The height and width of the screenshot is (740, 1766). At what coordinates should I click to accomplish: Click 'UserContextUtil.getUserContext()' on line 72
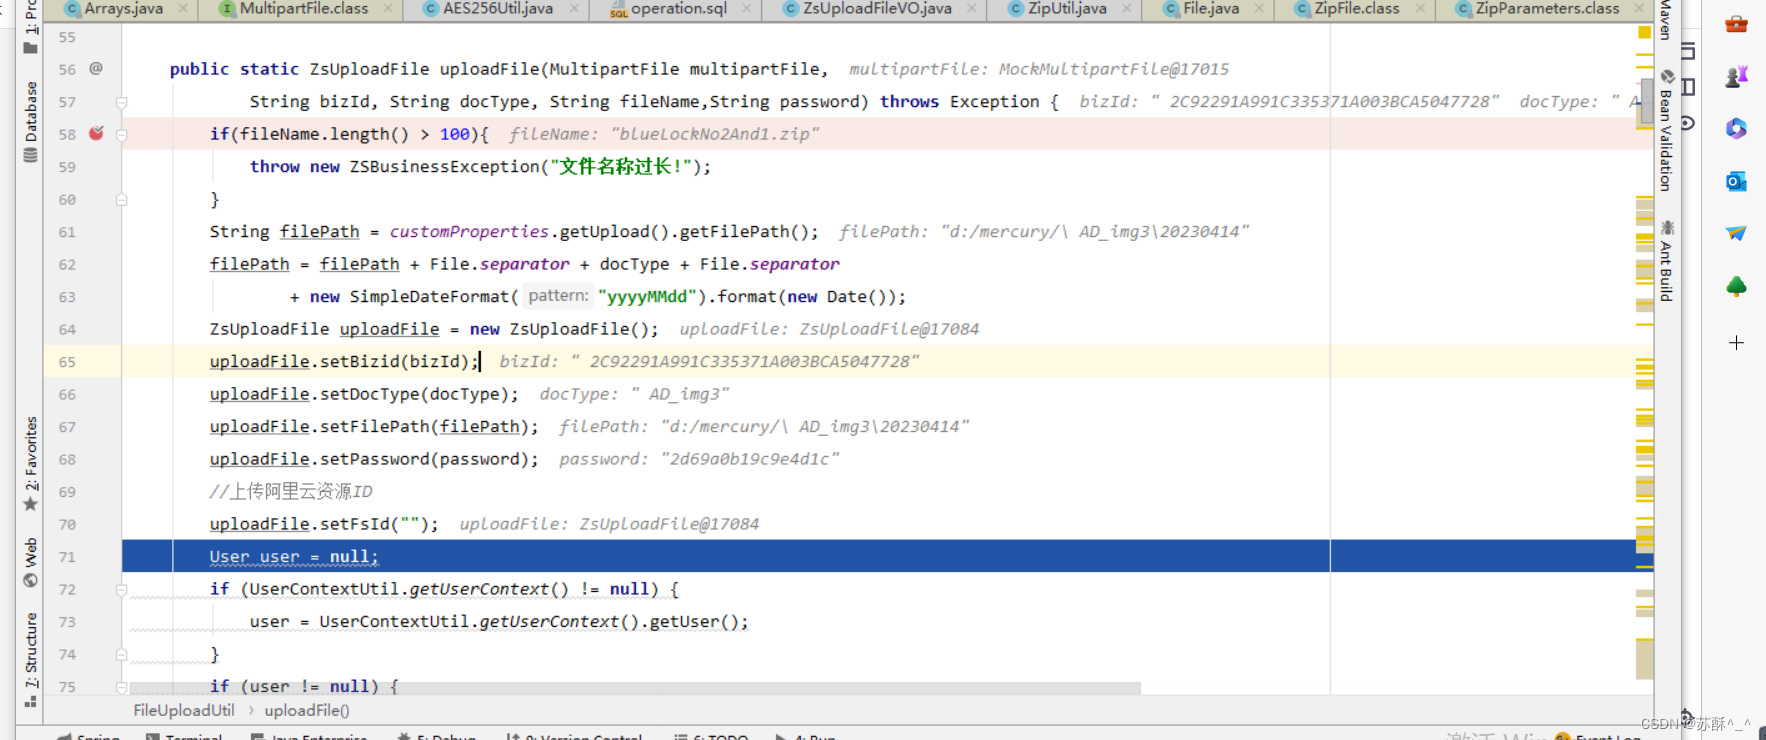click(x=409, y=590)
